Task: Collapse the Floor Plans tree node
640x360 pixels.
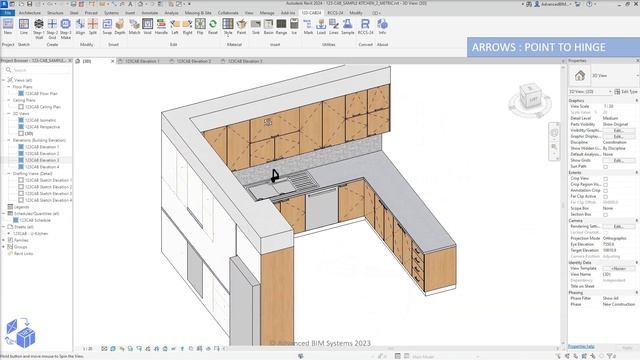Action: tap(9, 87)
